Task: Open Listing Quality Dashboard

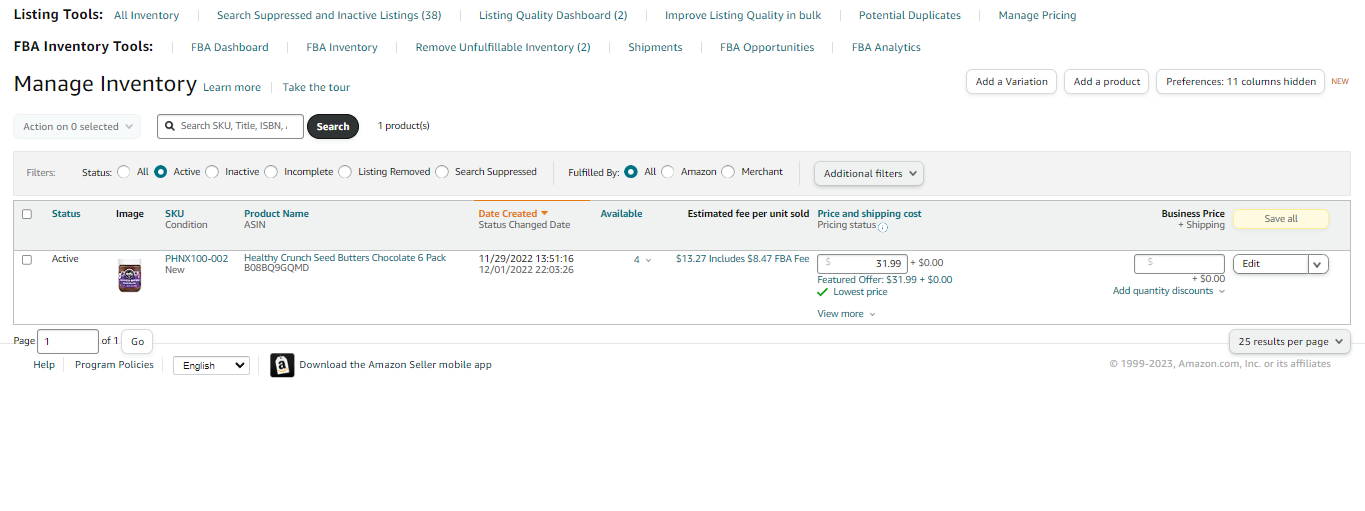Action: click(x=553, y=15)
